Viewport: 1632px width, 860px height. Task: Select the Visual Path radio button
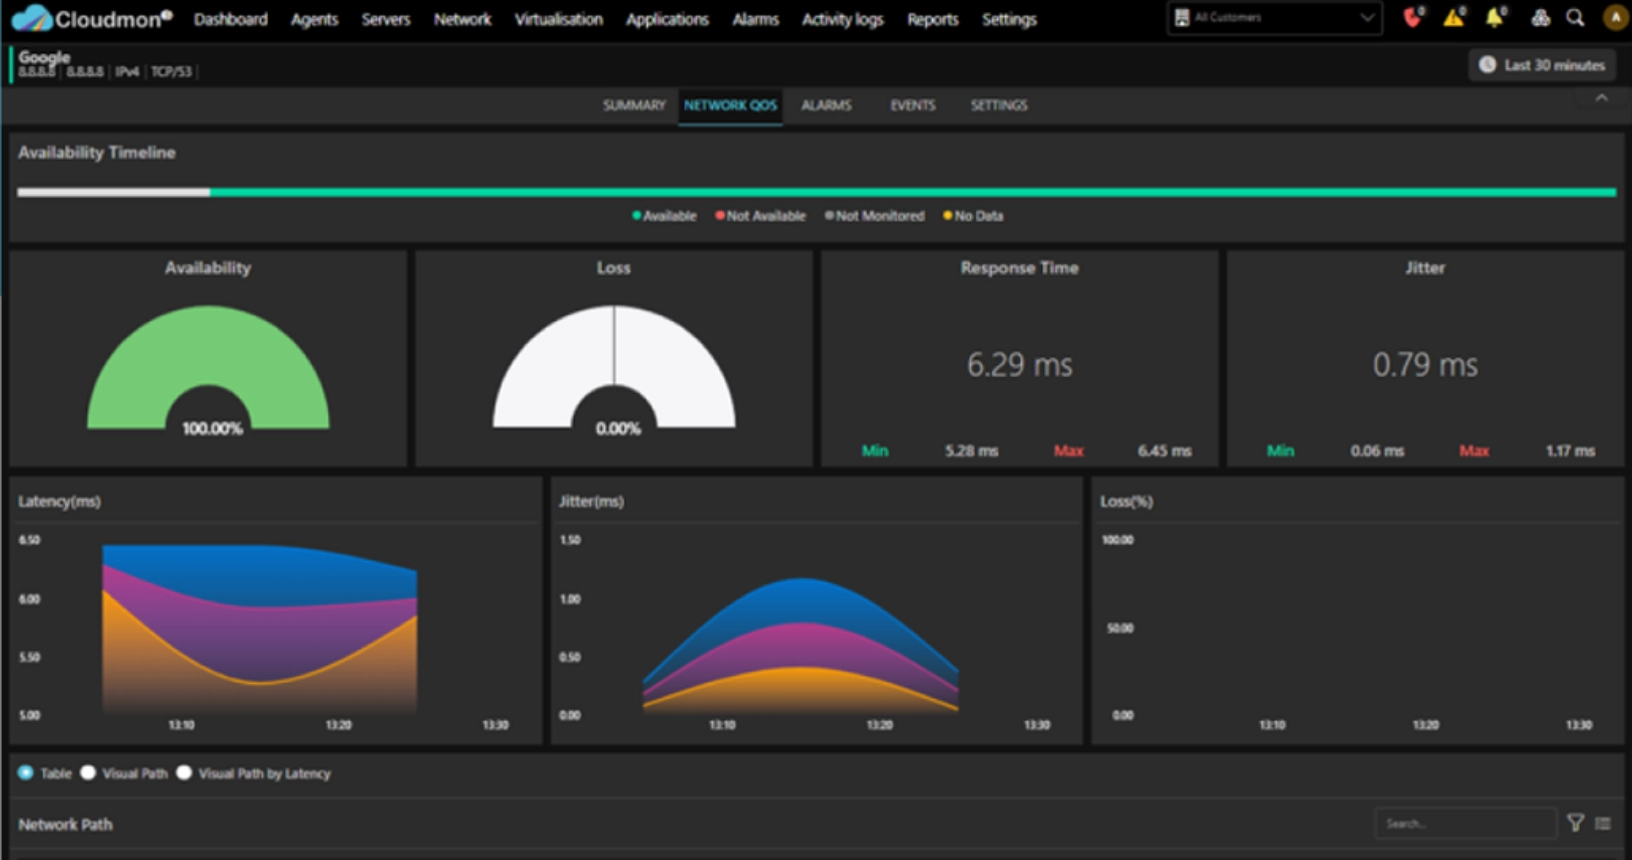(88, 773)
